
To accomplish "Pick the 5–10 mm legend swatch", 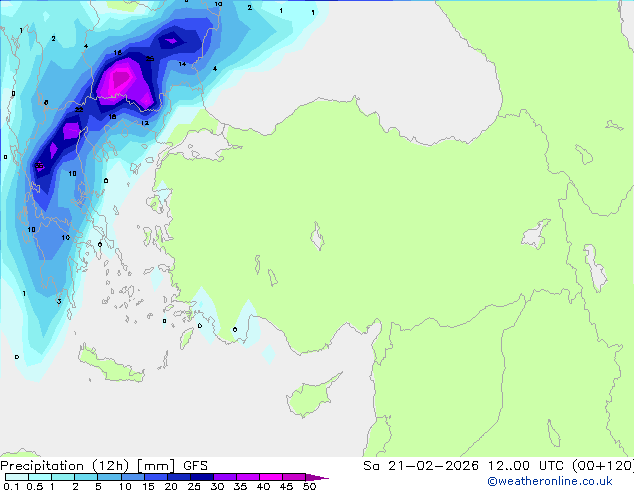I will coord(109,477).
